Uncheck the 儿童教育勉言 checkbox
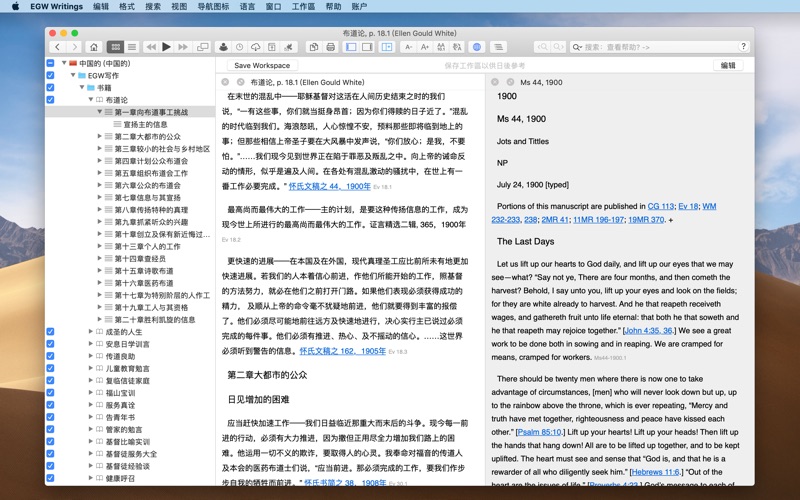Screen dimensions: 800x500 [x=50, y=368]
